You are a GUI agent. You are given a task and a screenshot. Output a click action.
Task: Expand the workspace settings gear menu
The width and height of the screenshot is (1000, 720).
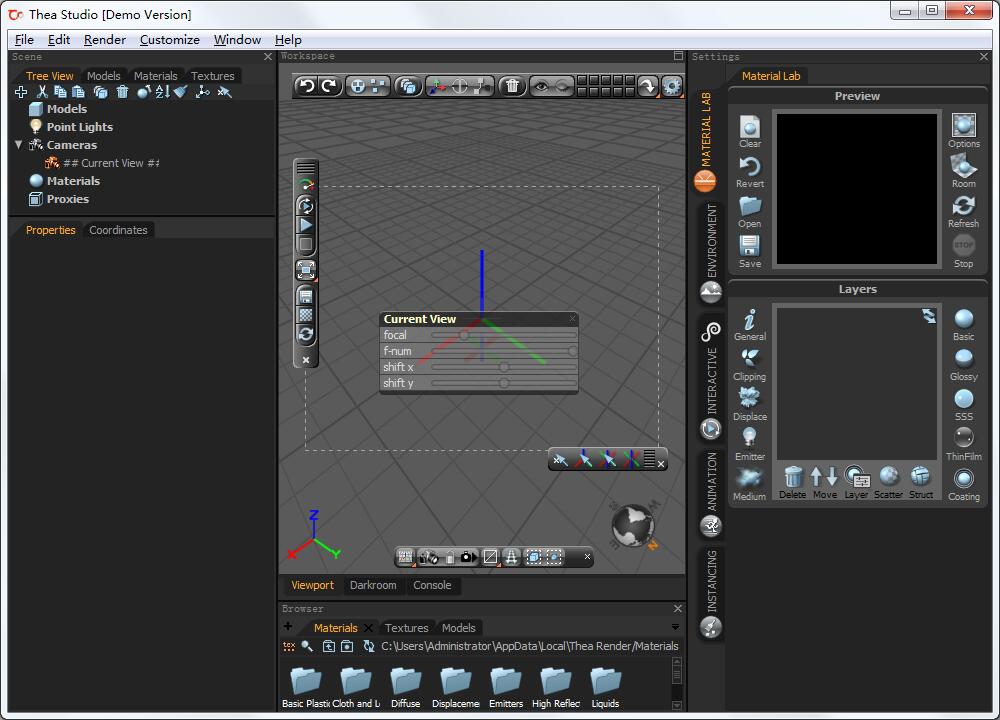pos(672,86)
